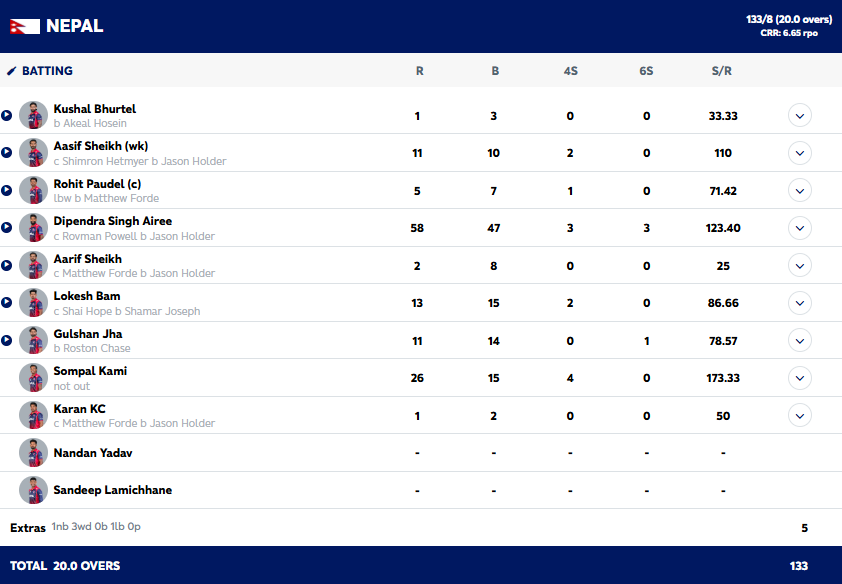Click play icon beside Gulshan Jha
The image size is (842, 584).
point(7,340)
